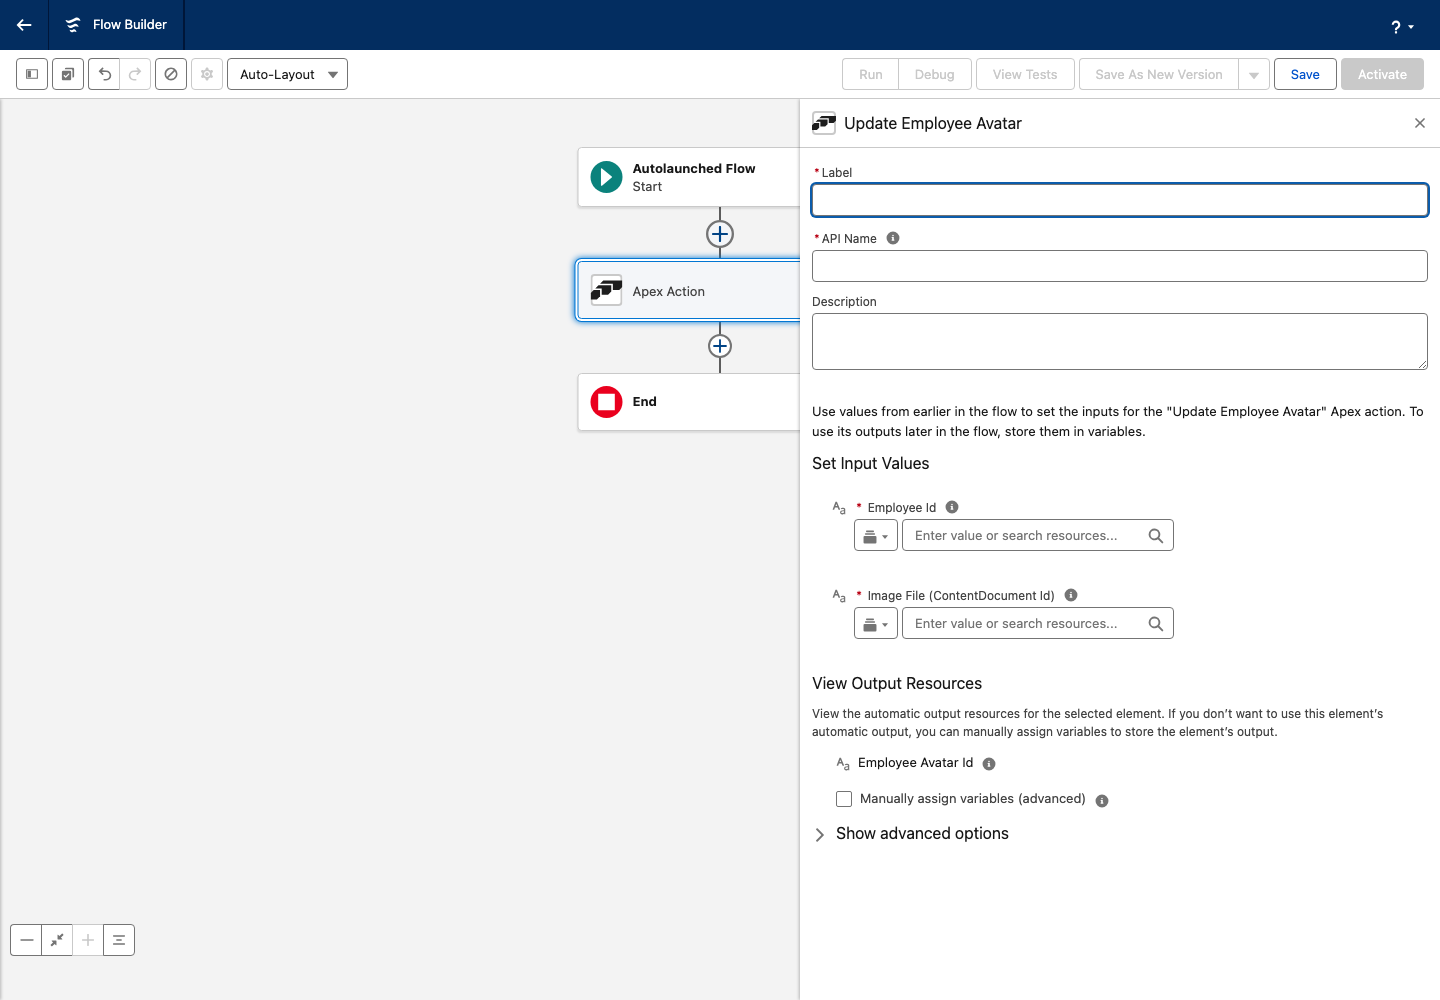Fit the flow to the canvas view
This screenshot has height=1000, width=1440.
[x=58, y=940]
